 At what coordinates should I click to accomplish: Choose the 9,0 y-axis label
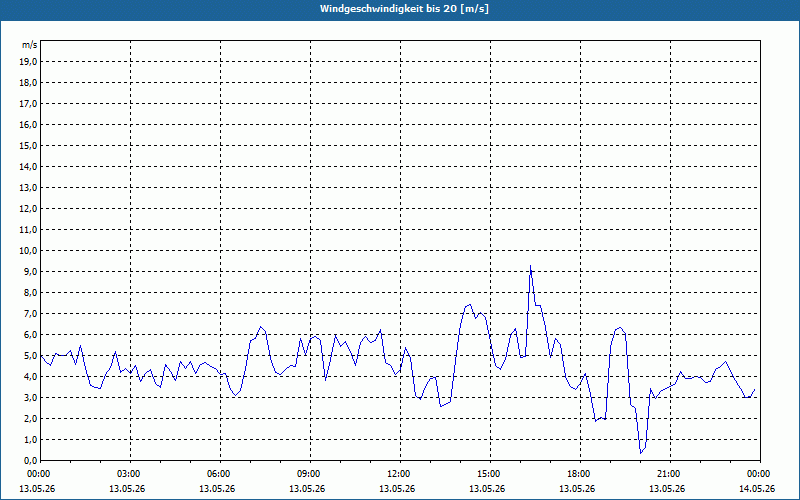30,271
